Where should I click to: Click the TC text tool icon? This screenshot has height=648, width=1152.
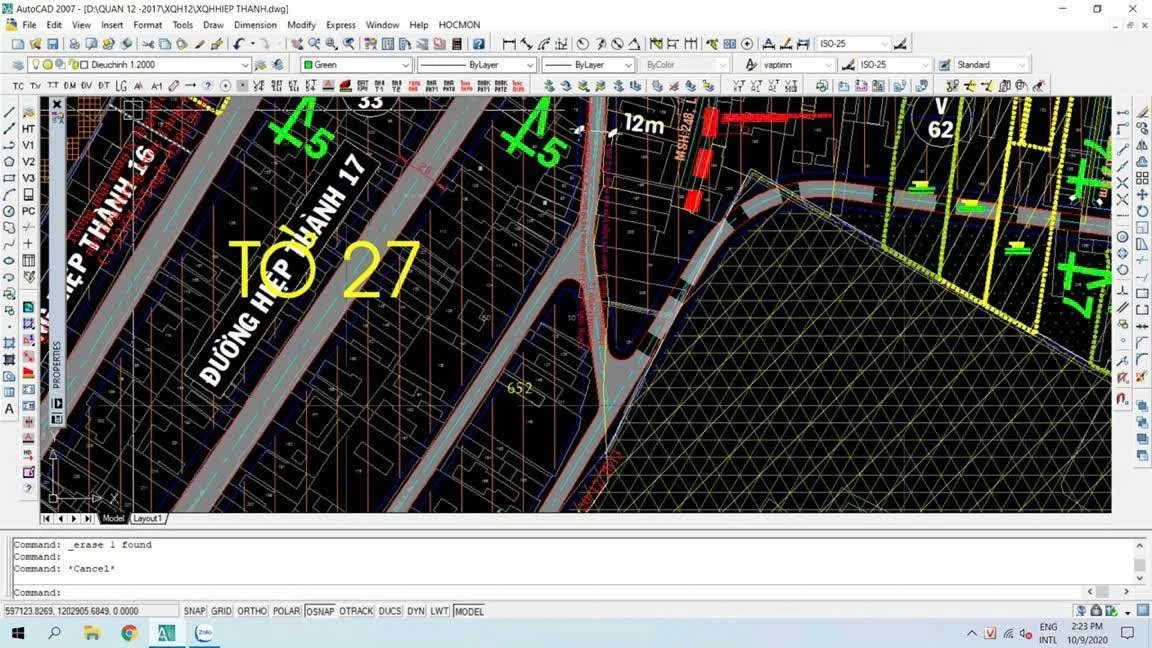tap(18, 86)
